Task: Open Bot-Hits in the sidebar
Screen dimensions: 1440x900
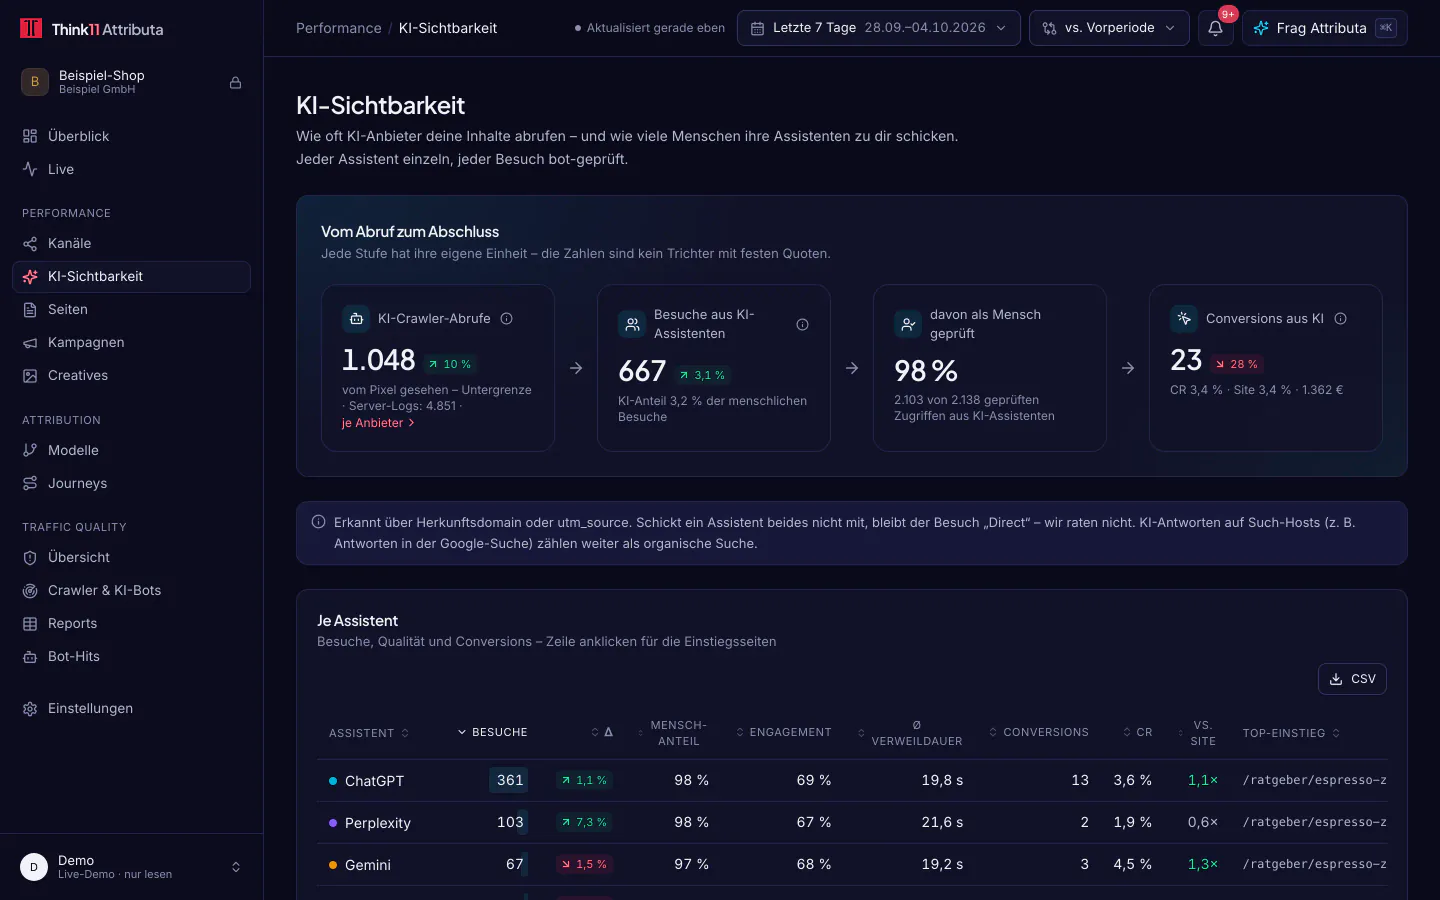Action: [131, 656]
